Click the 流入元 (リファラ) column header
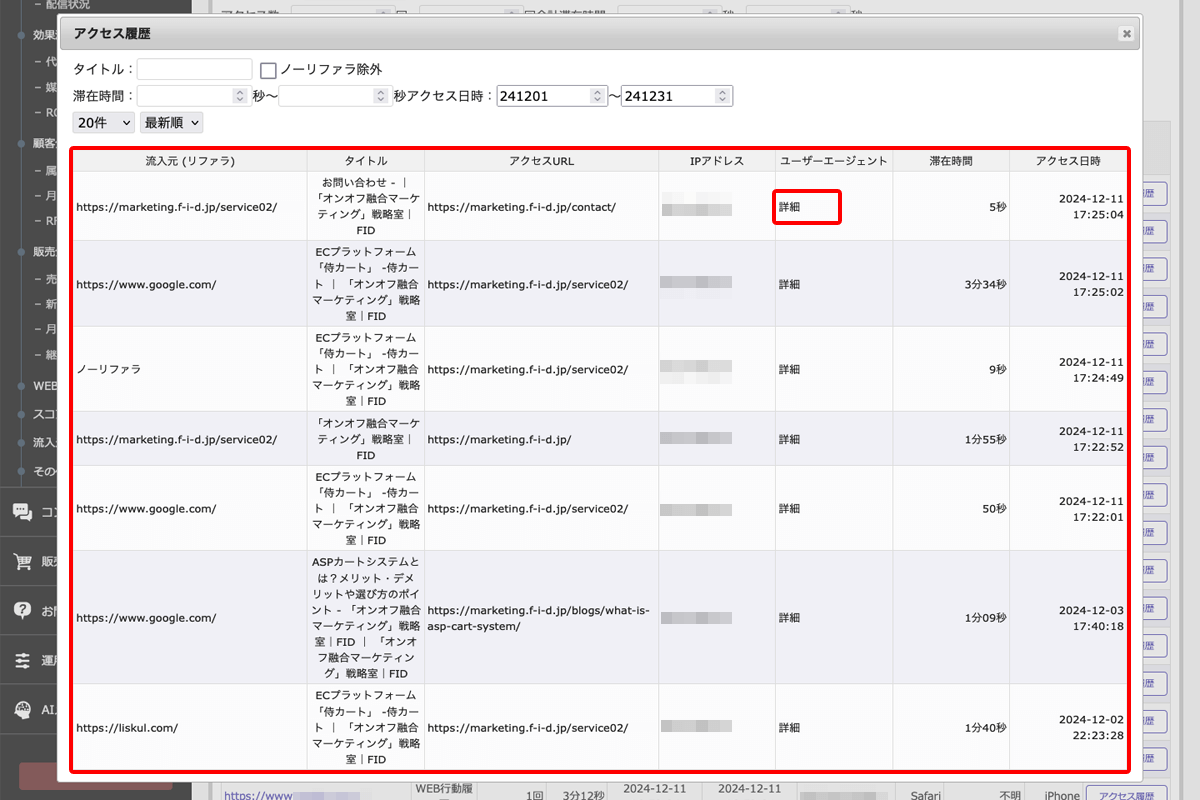1200x800 pixels. pos(190,161)
